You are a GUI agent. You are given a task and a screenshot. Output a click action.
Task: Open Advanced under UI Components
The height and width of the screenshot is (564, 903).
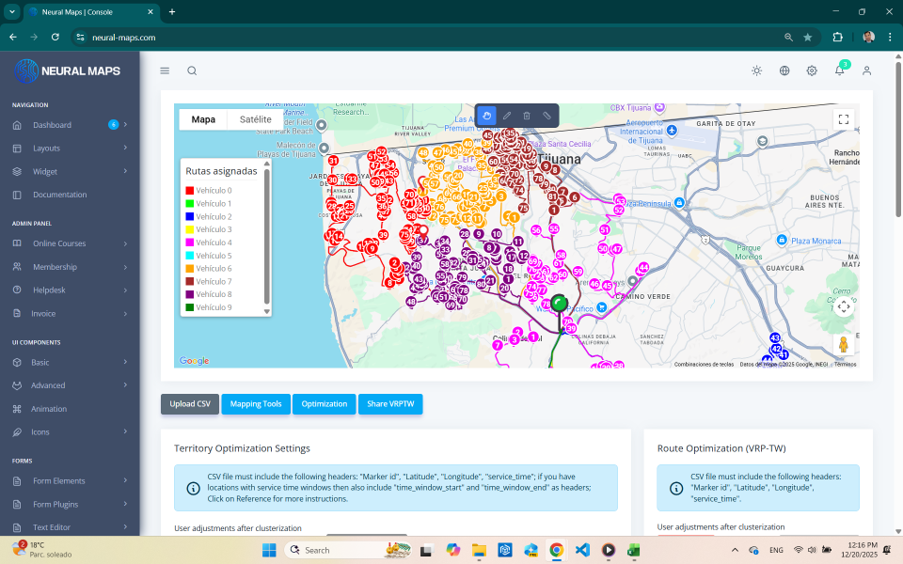pyautogui.click(x=48, y=385)
